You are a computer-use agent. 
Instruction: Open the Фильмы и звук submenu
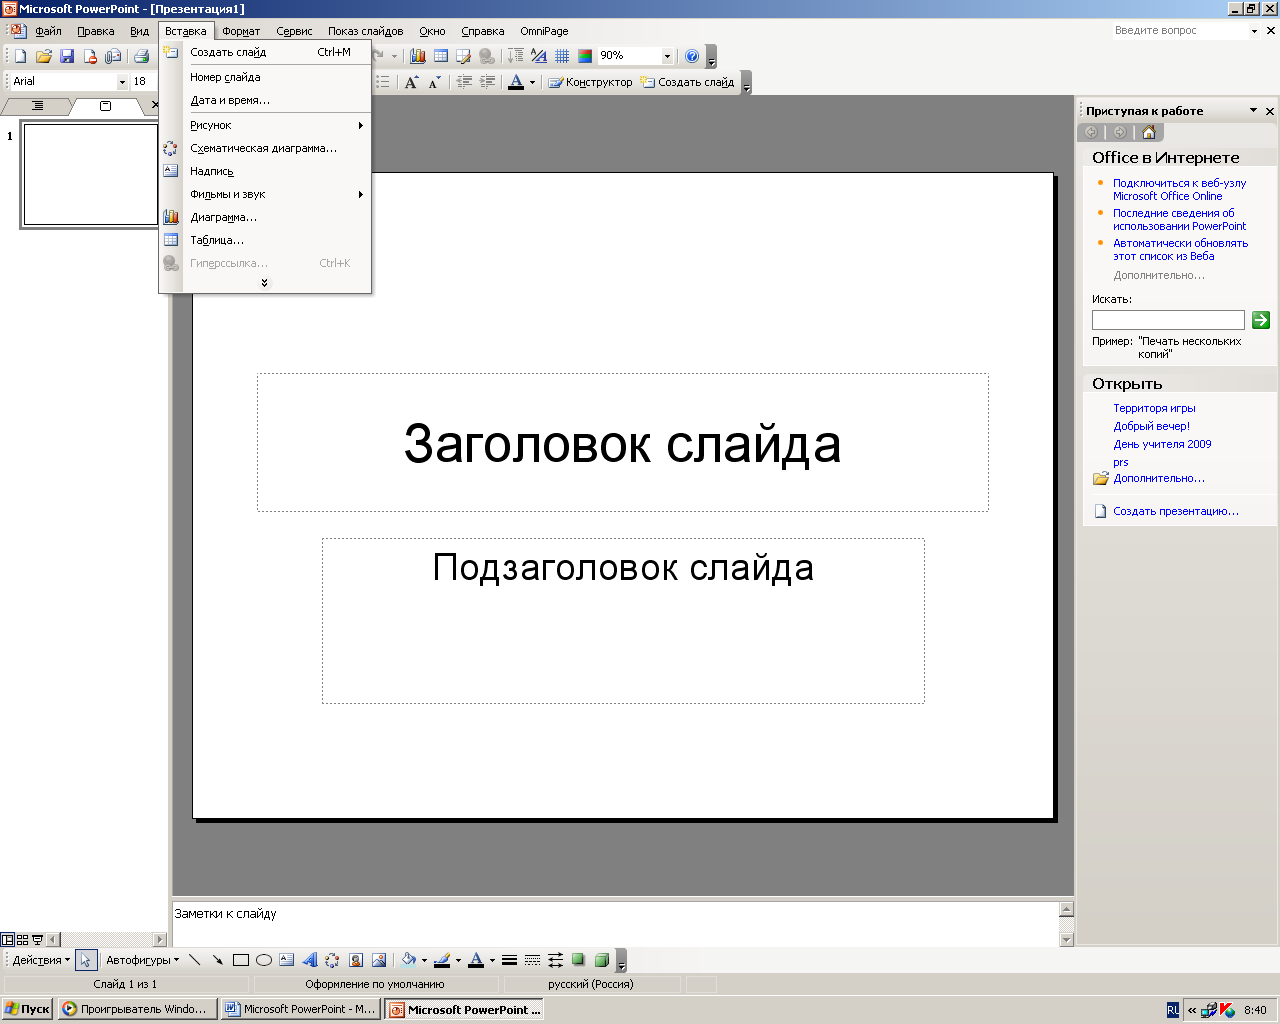[x=277, y=194]
